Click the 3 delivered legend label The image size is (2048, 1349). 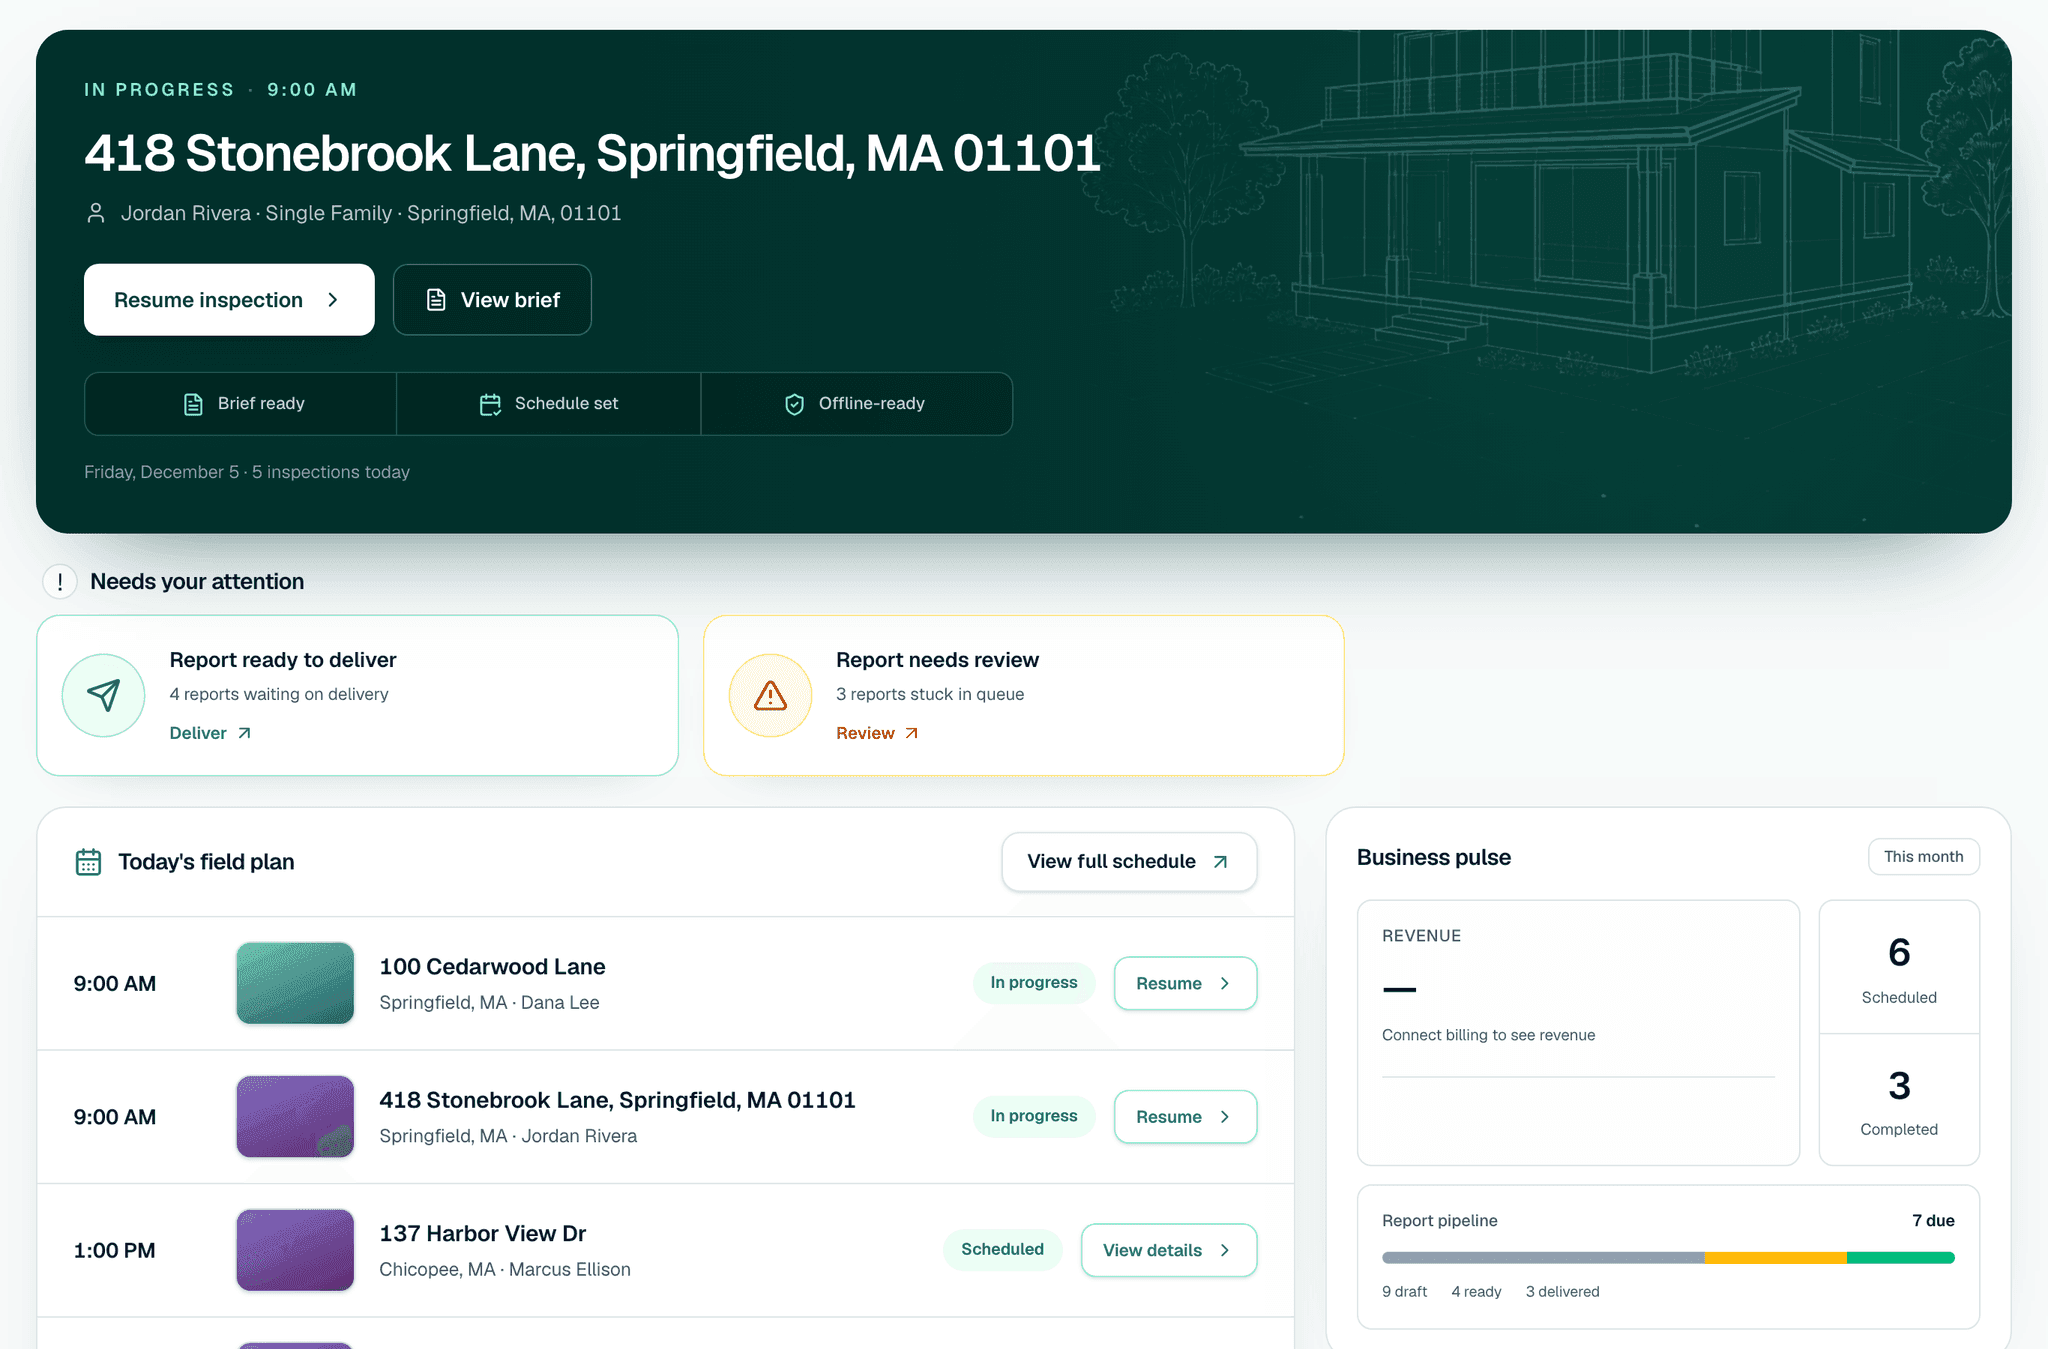(x=1562, y=1292)
